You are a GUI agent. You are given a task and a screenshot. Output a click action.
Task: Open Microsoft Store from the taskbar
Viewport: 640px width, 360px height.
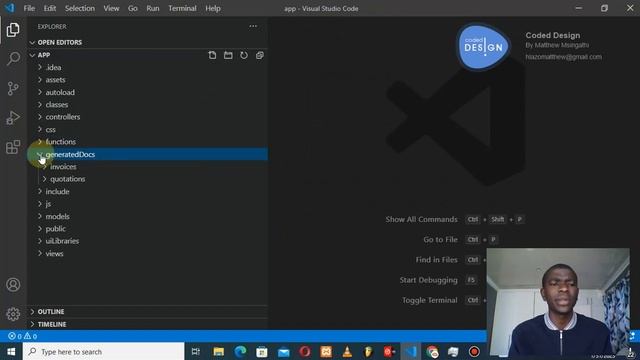[x=262, y=351]
